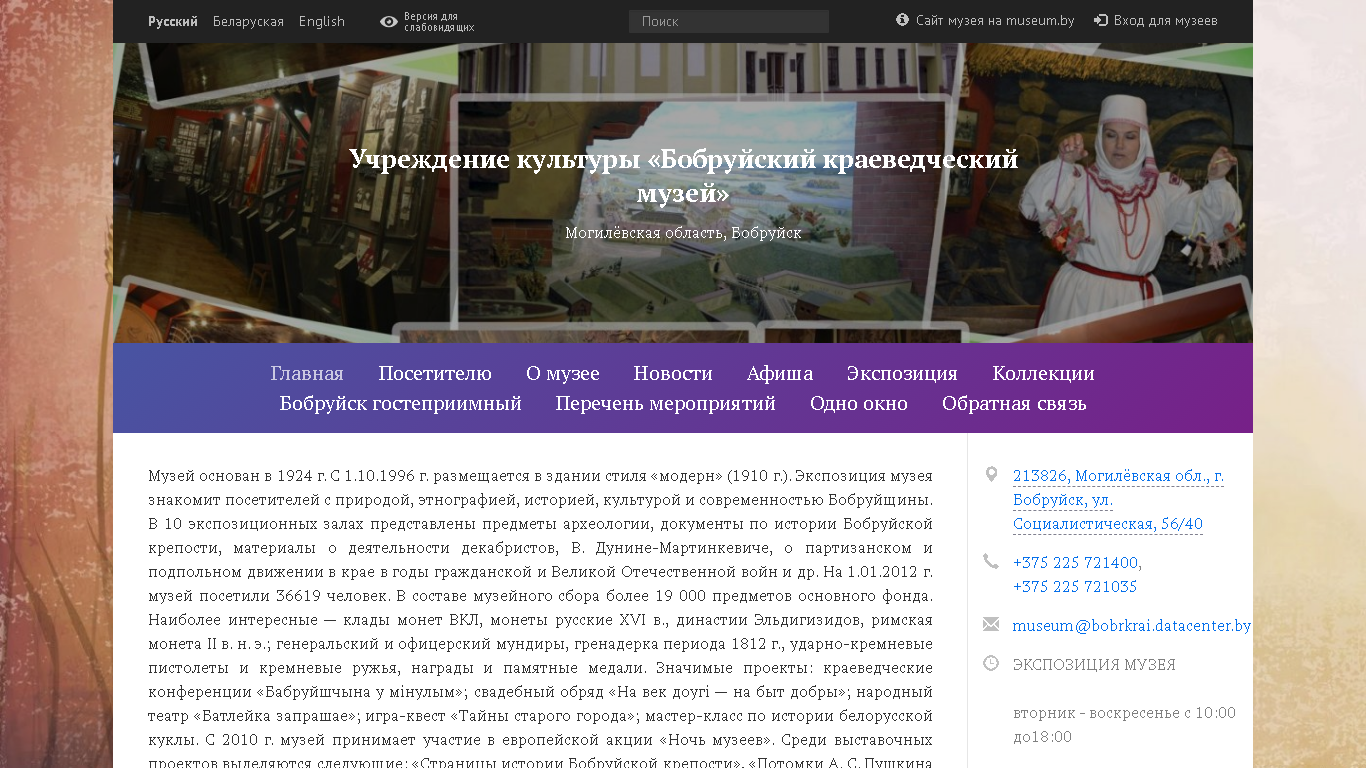The height and width of the screenshot is (768, 1366).
Task: Open Перечень мероприятий menu item
Action: click(x=666, y=403)
